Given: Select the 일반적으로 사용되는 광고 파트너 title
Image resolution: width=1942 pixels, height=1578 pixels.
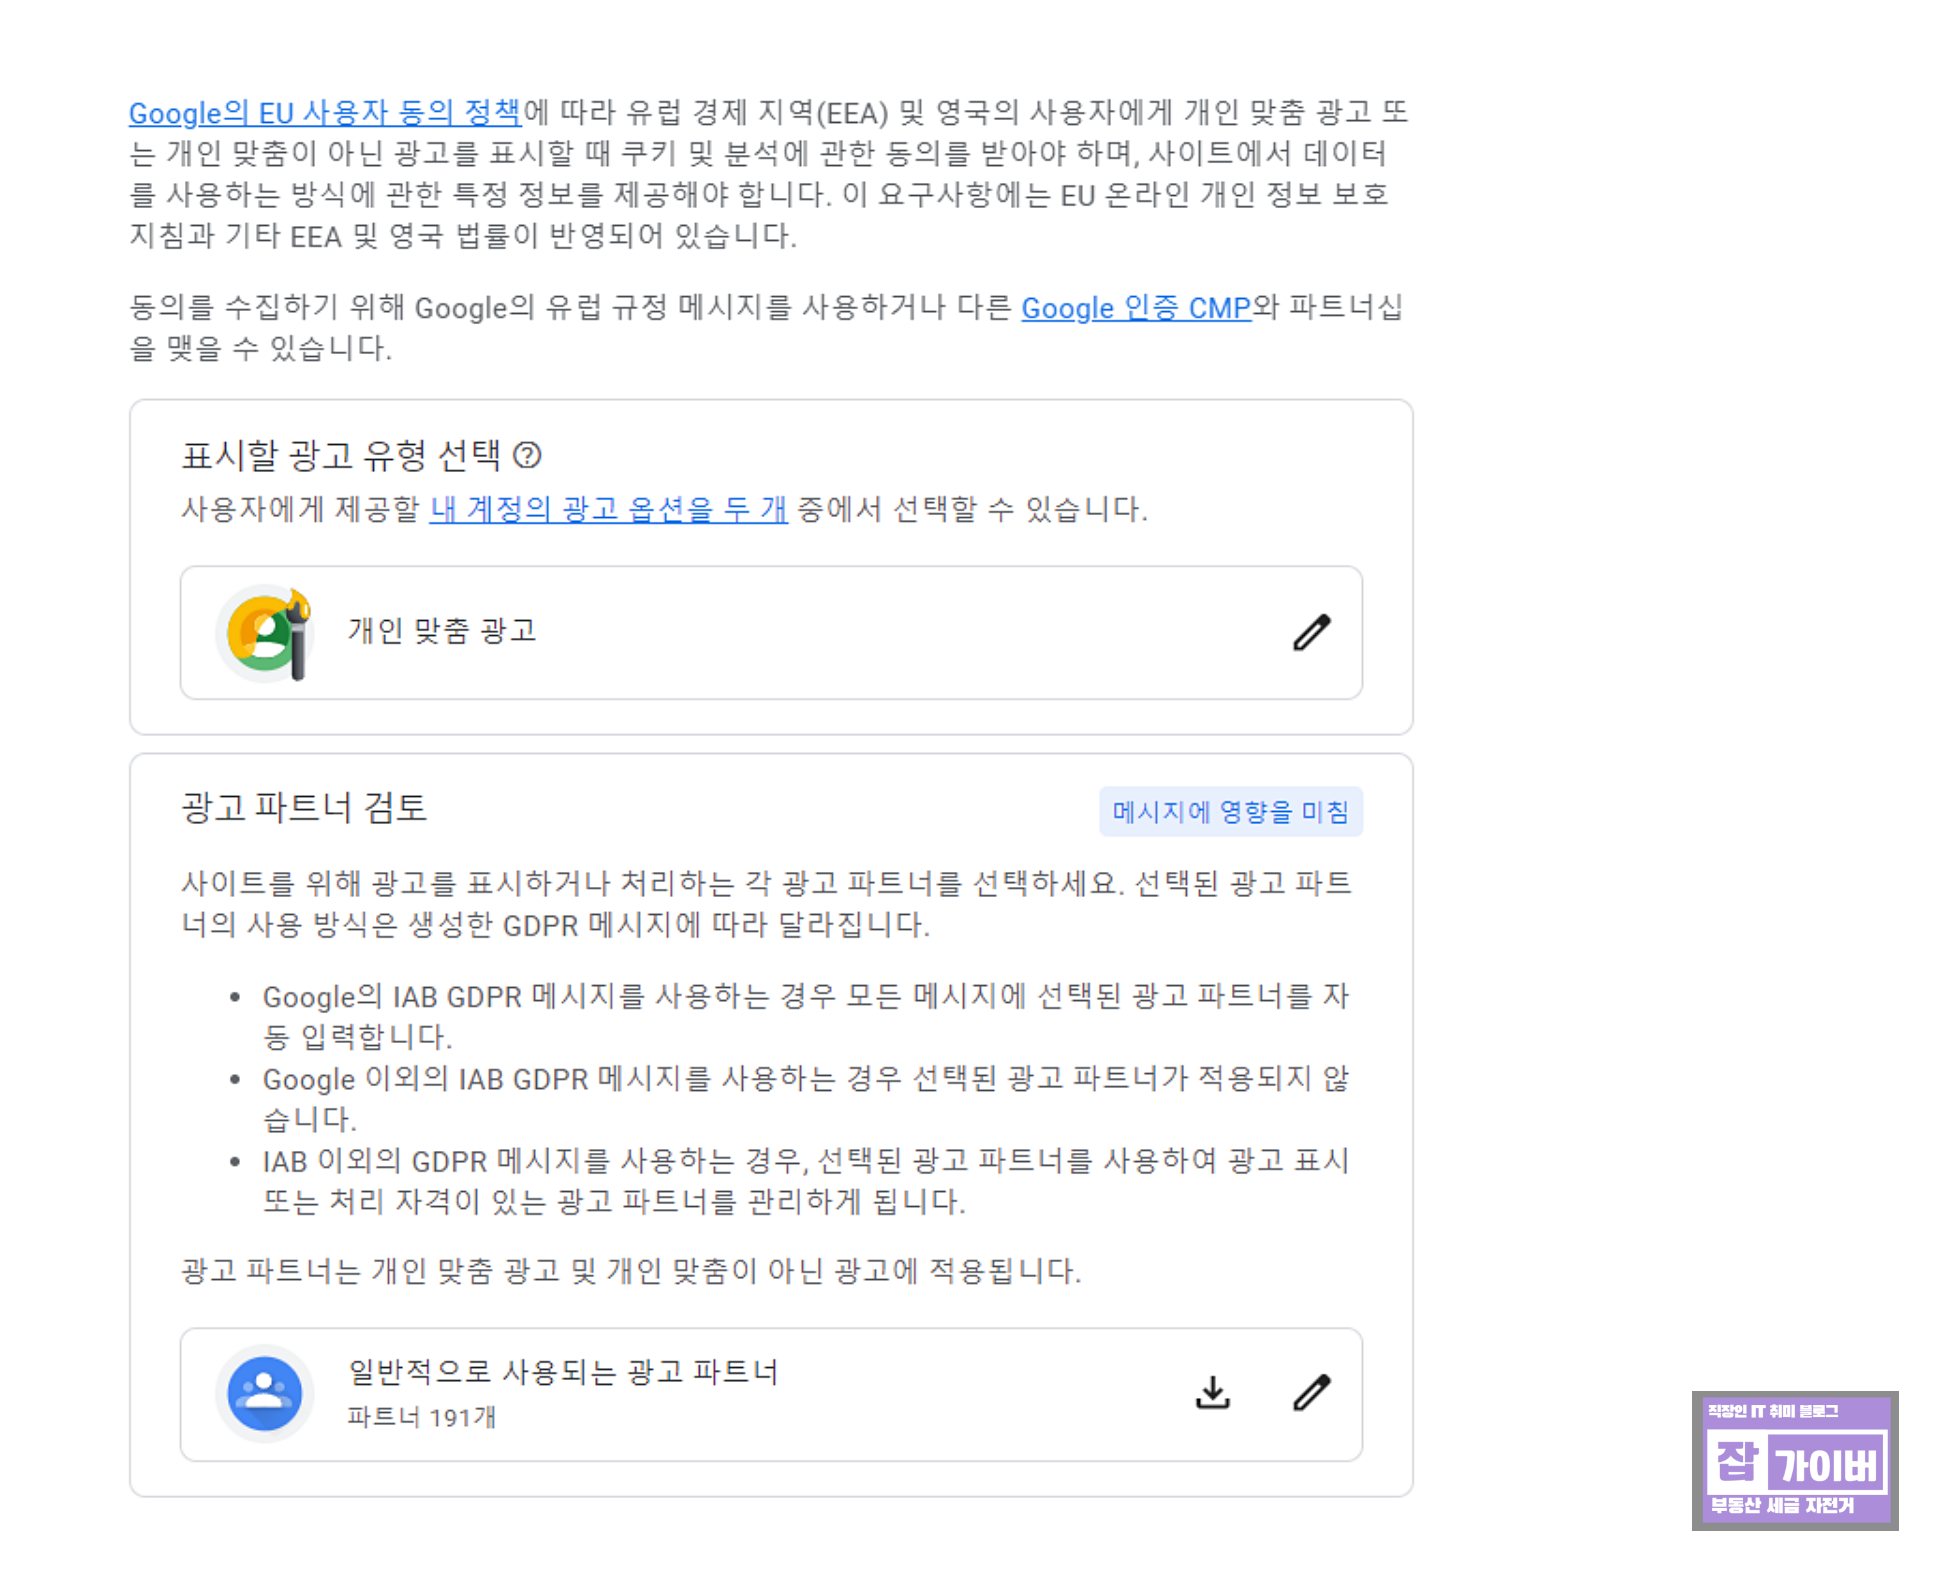Looking at the screenshot, I should (563, 1371).
